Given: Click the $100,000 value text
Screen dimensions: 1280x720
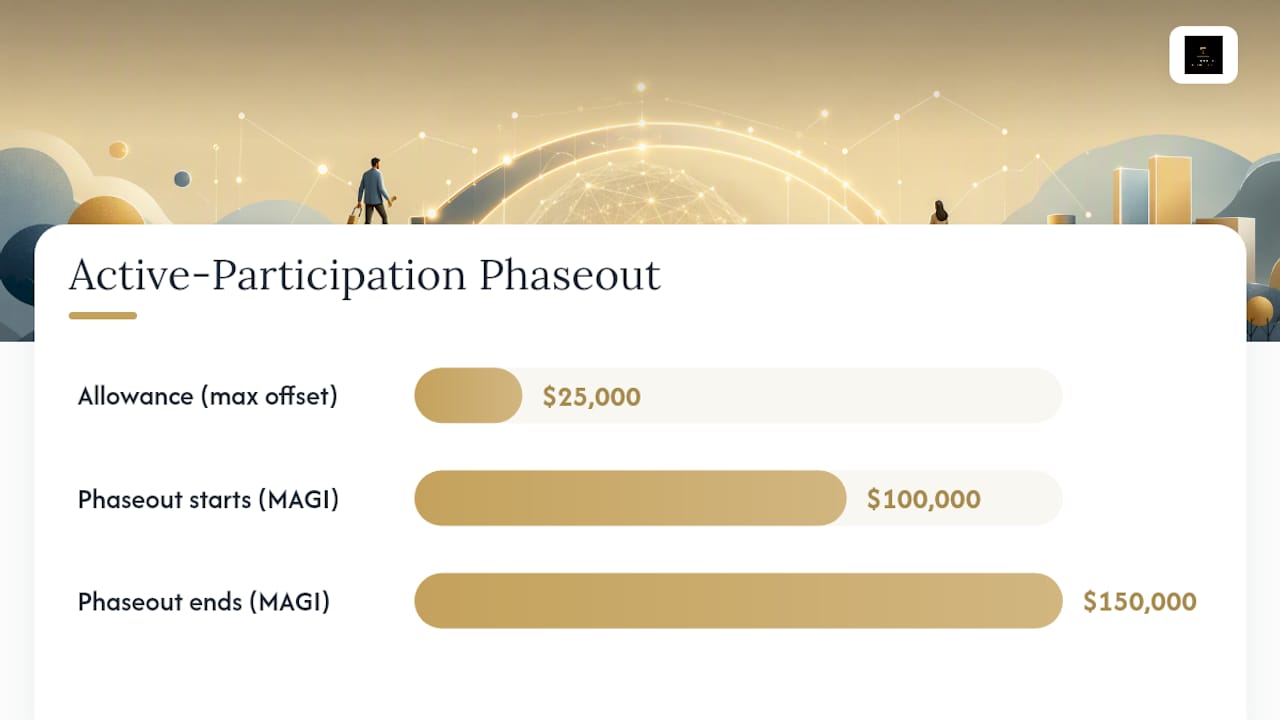Looking at the screenshot, I should tap(923, 499).
